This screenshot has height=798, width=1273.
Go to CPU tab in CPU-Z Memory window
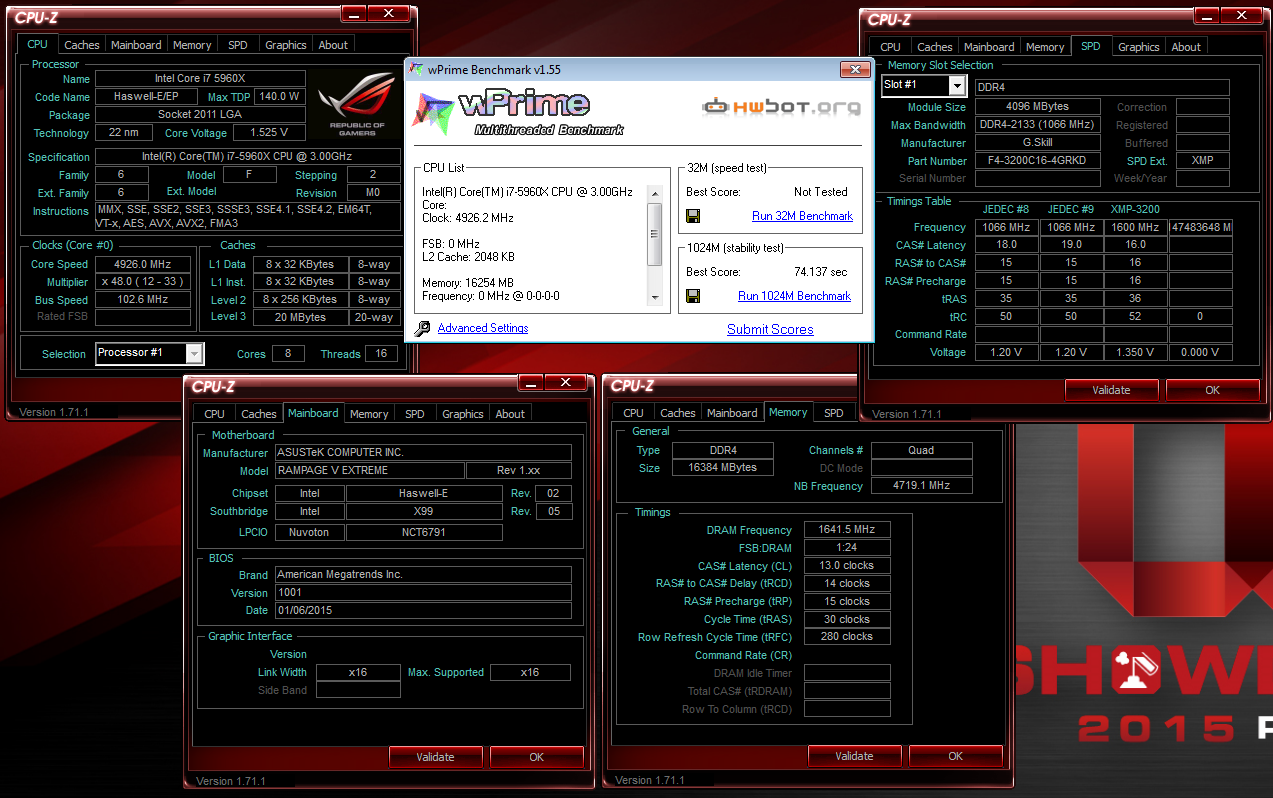(x=634, y=413)
